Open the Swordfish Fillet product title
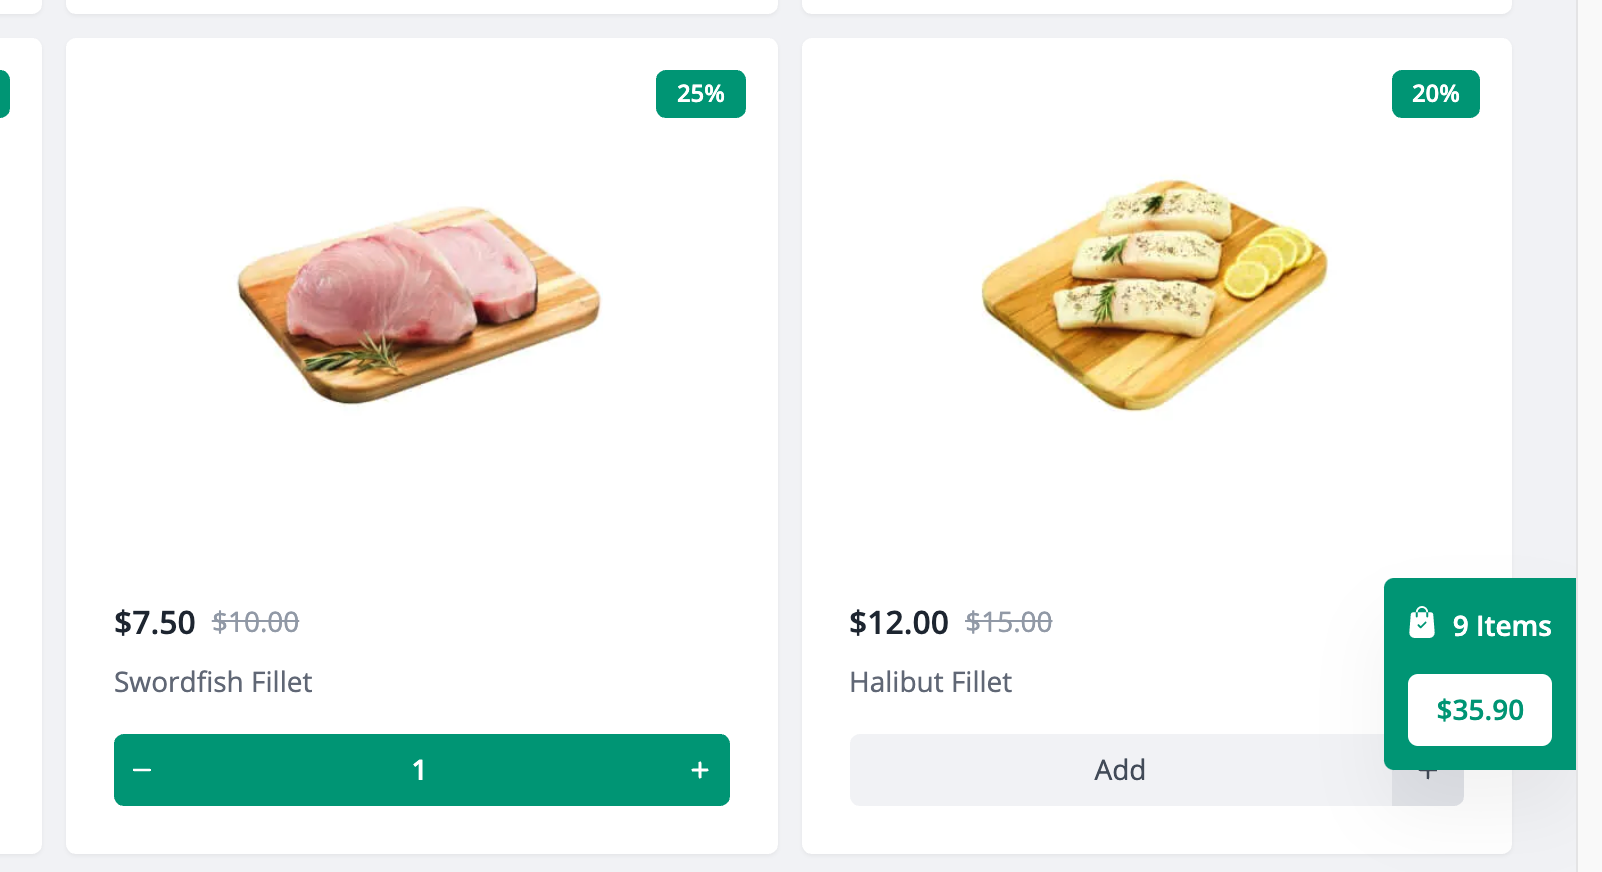Viewport: 1602px width, 872px height. [x=213, y=682]
